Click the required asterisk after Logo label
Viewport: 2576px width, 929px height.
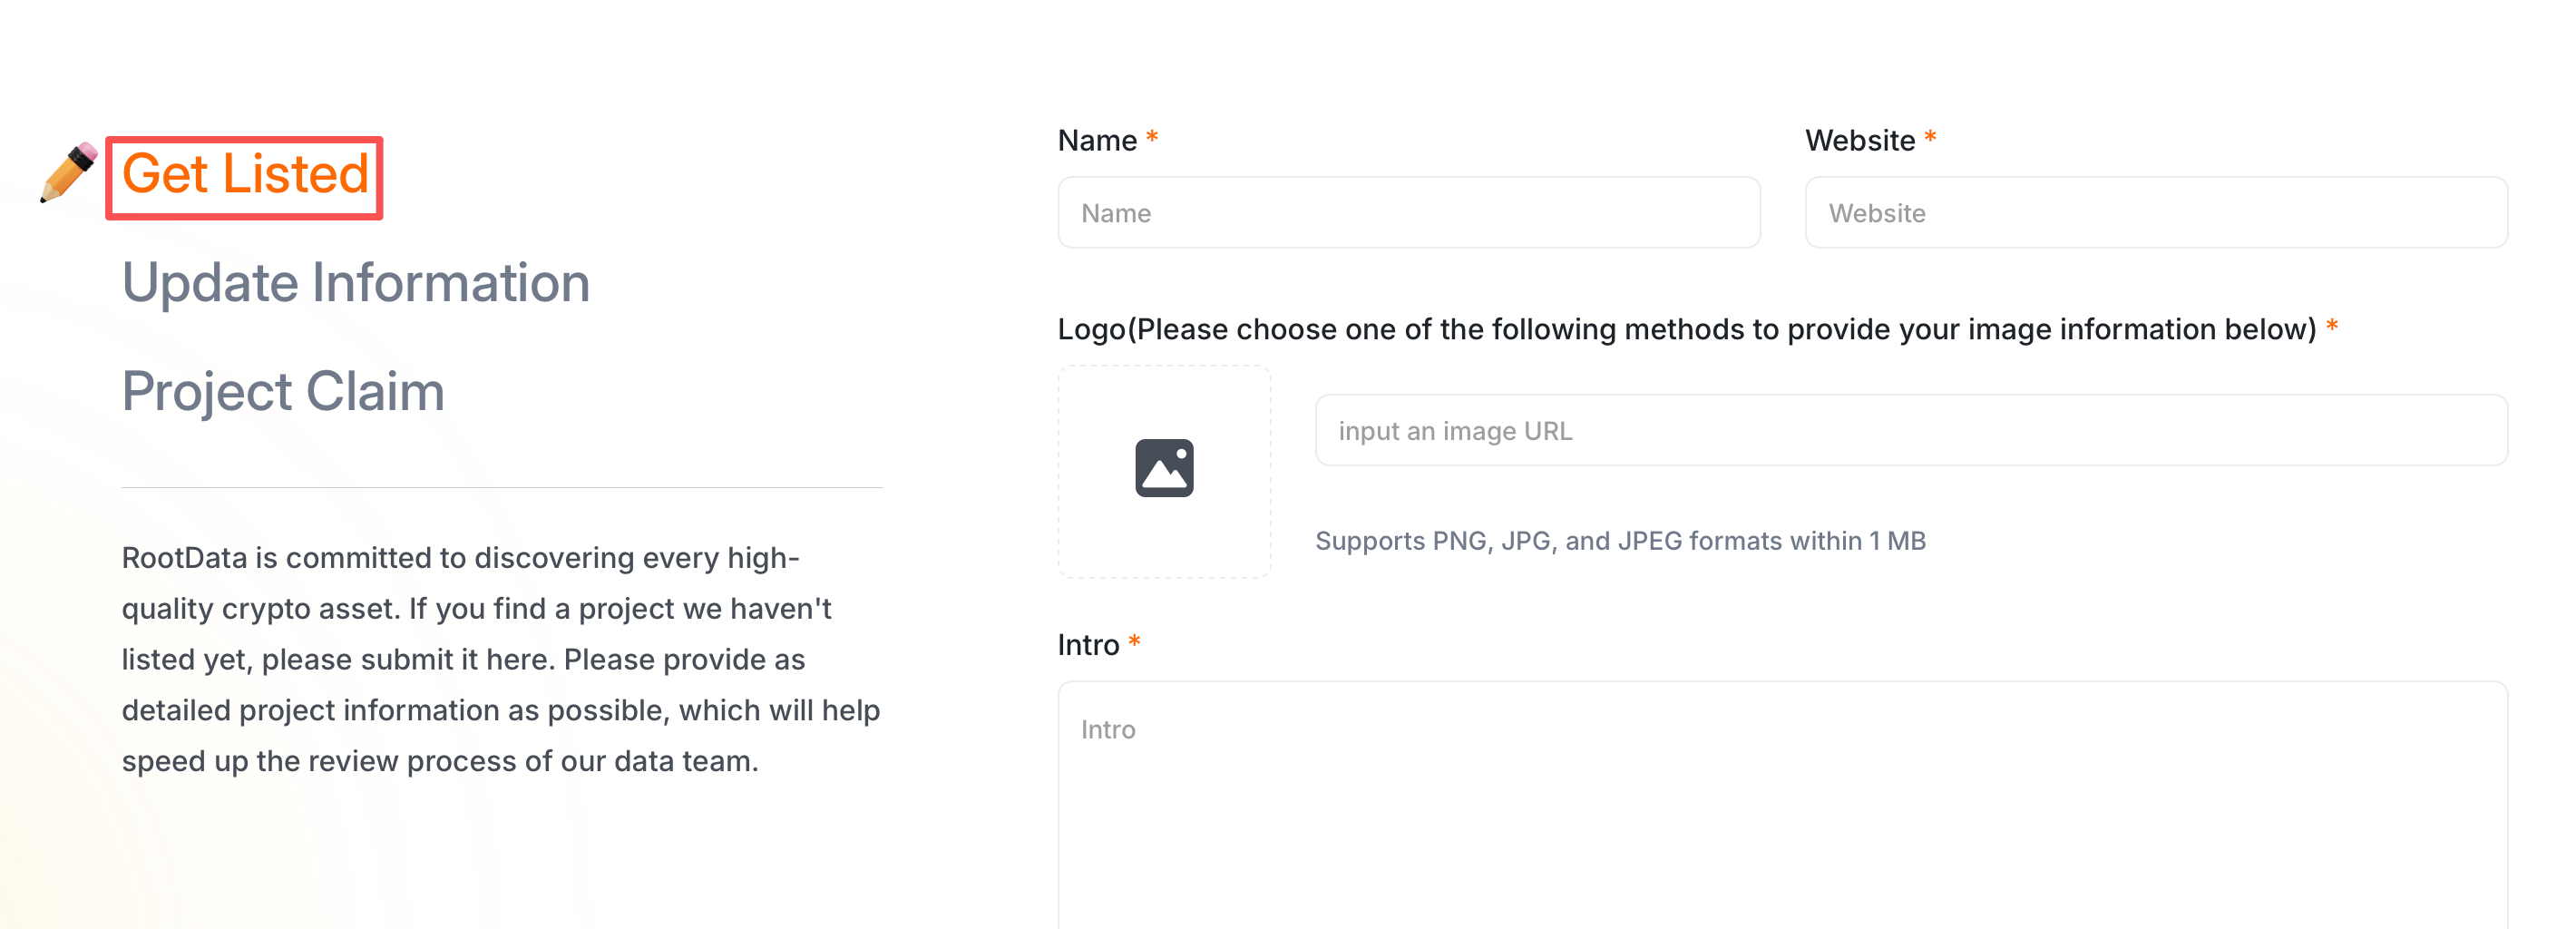click(x=2332, y=326)
